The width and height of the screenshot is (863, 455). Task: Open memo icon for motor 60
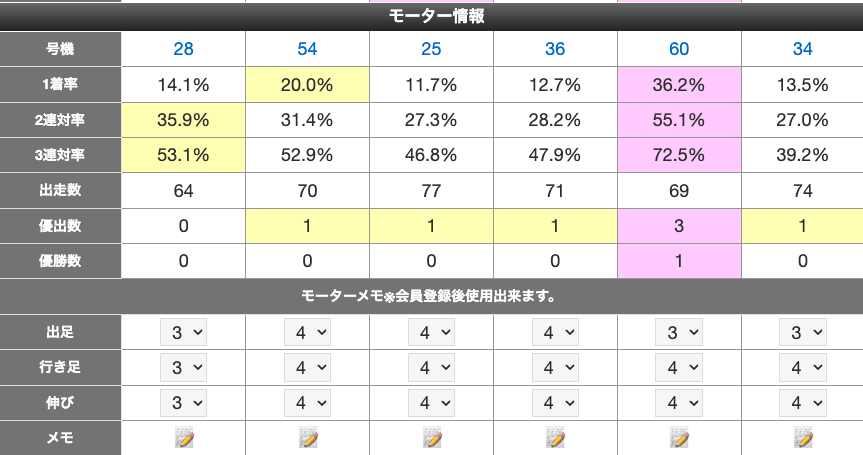tap(679, 437)
